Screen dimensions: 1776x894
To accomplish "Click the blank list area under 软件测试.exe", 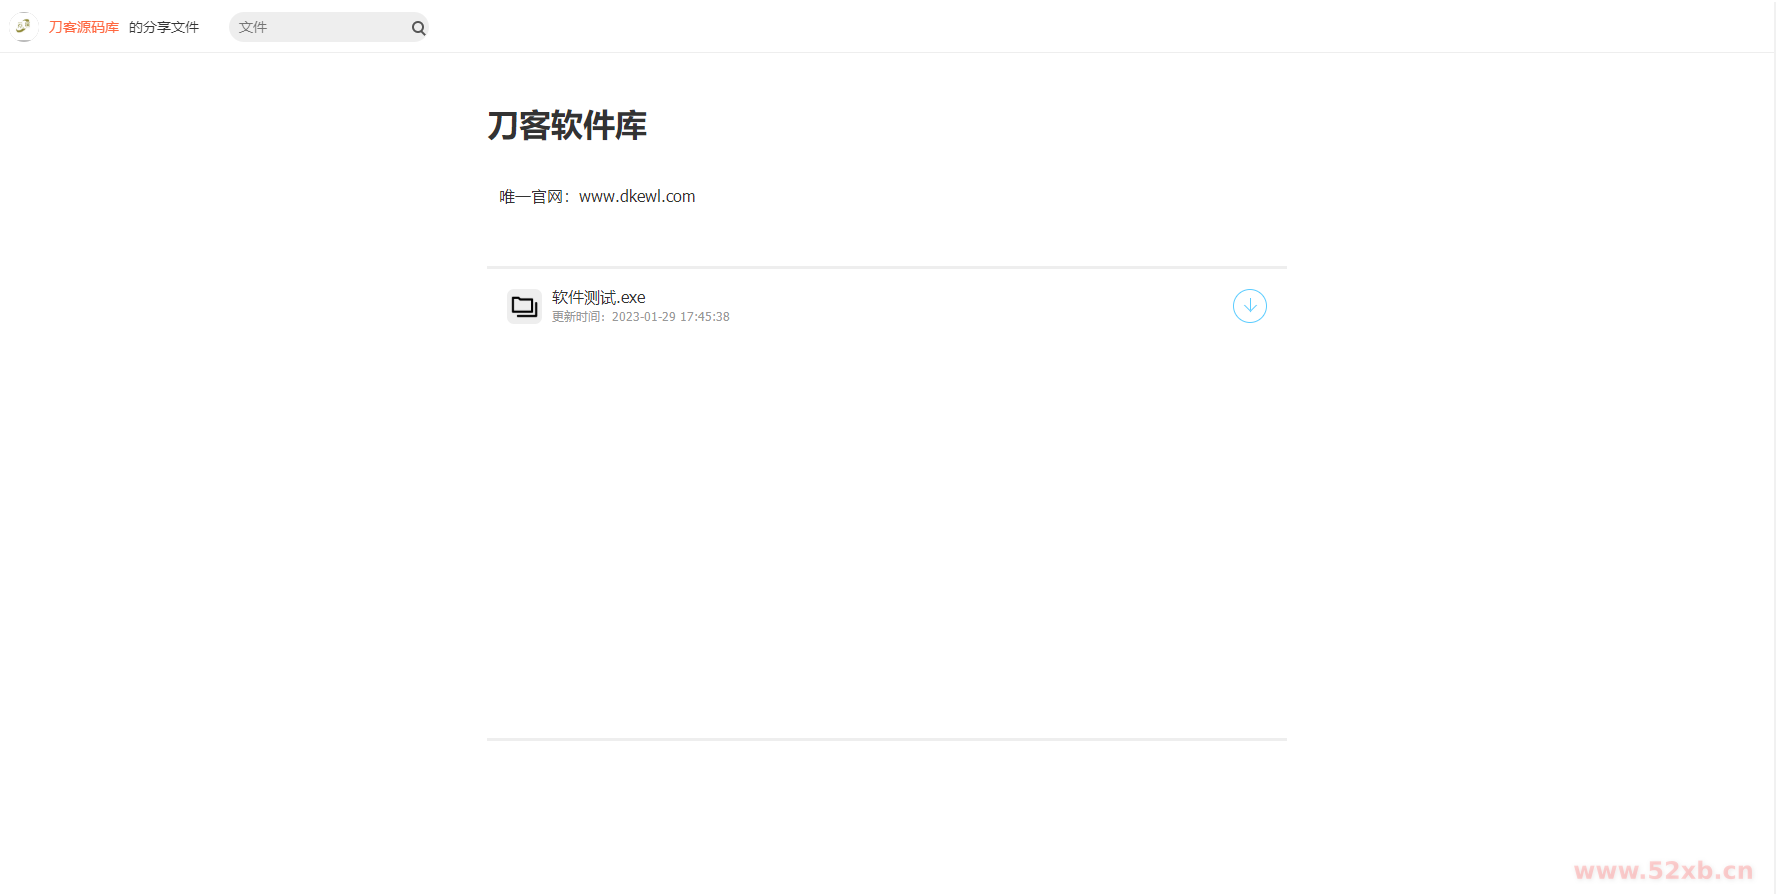I will click(886, 530).
